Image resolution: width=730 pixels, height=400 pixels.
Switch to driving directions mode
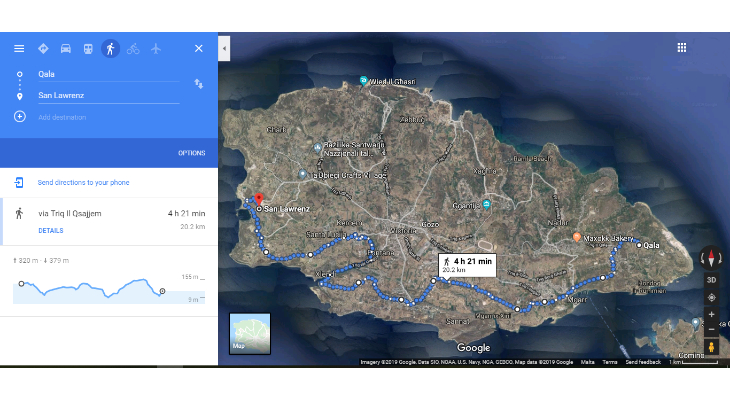click(66, 48)
